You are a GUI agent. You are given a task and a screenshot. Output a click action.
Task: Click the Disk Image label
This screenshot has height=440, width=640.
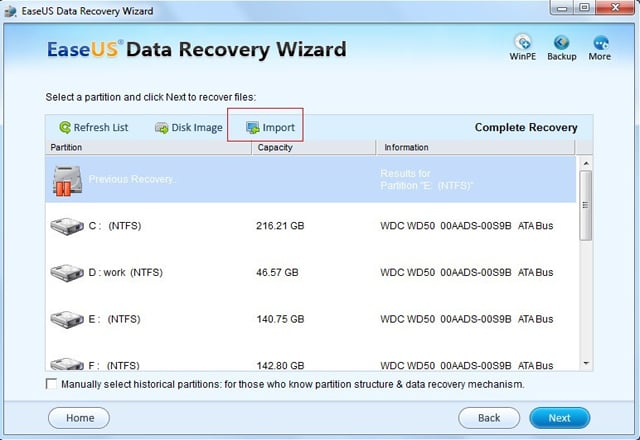coord(197,128)
